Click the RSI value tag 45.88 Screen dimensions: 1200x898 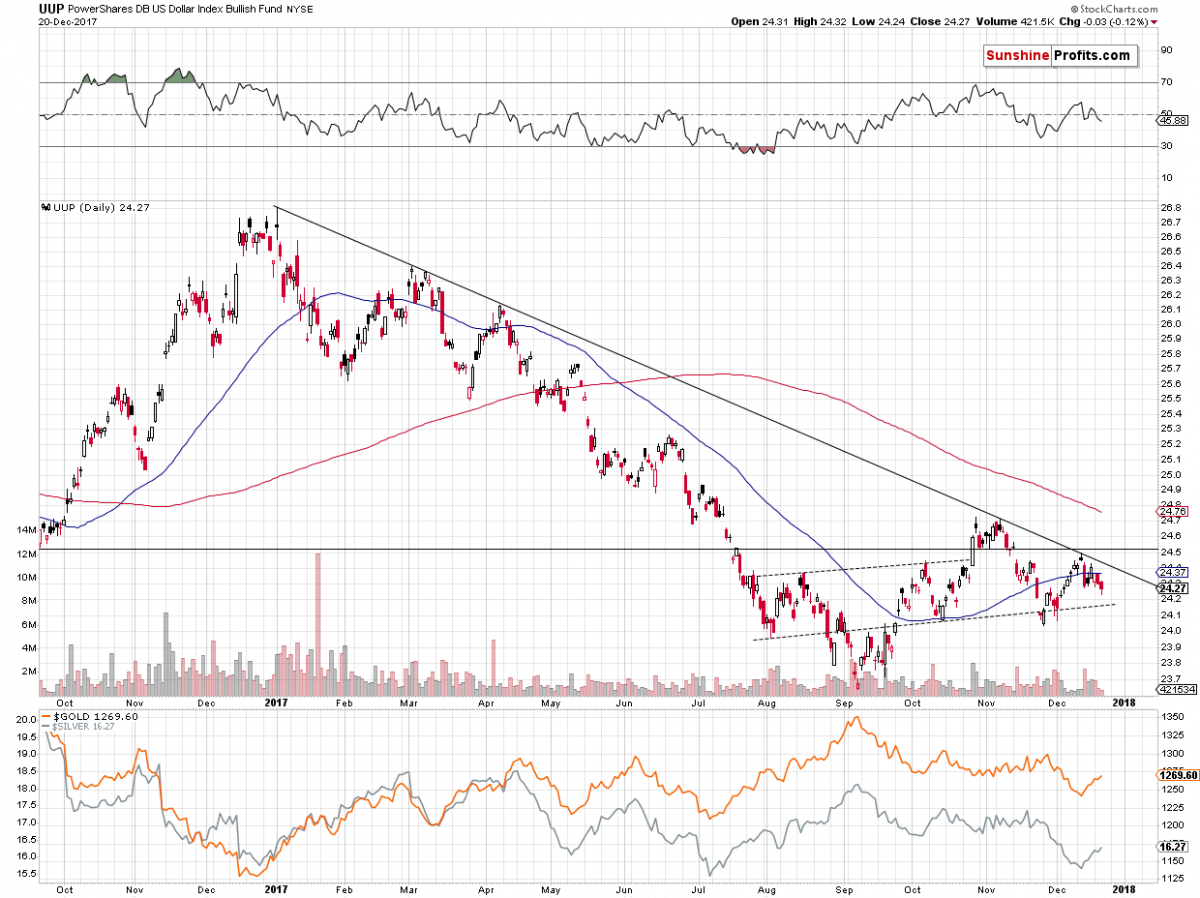[x=1171, y=120]
